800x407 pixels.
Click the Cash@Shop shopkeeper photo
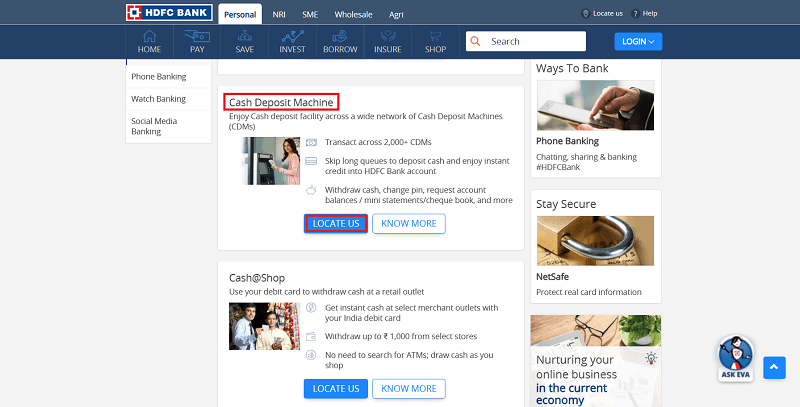point(264,326)
